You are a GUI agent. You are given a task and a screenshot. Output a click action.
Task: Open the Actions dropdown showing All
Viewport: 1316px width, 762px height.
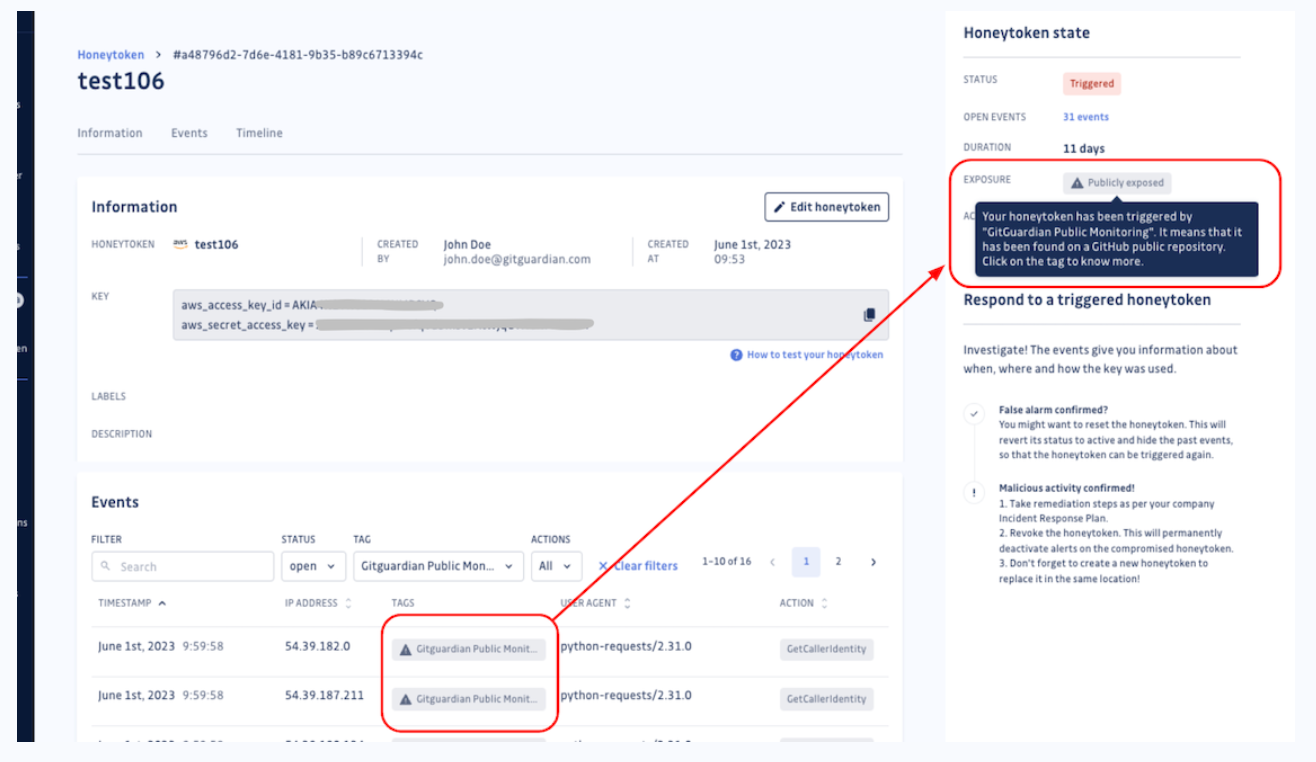click(x=556, y=566)
